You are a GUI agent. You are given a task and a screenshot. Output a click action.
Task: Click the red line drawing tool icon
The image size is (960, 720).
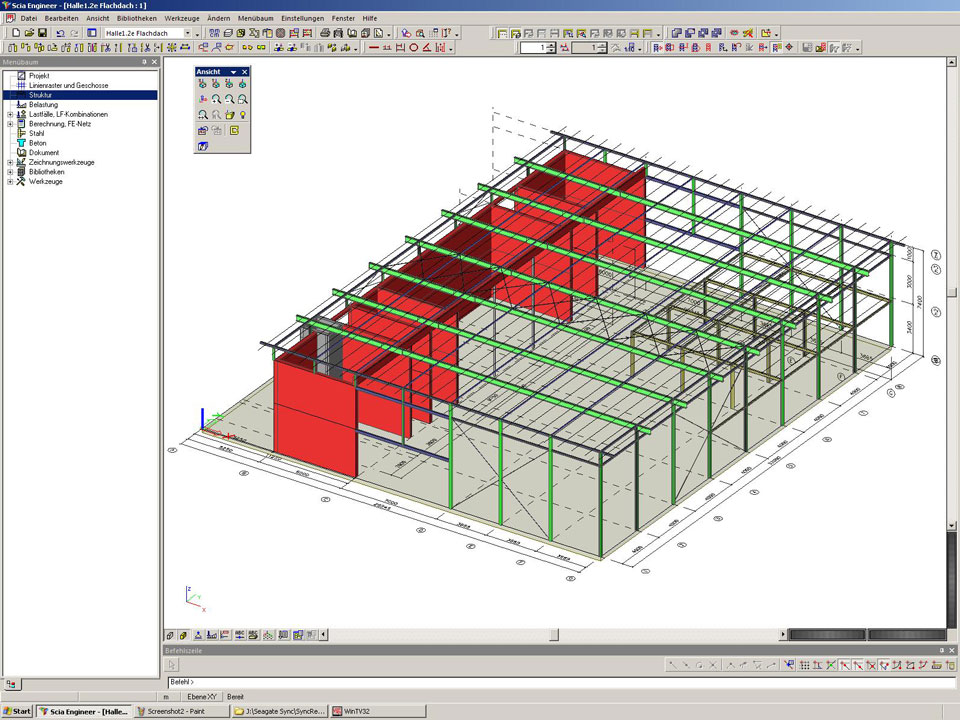(x=375, y=47)
